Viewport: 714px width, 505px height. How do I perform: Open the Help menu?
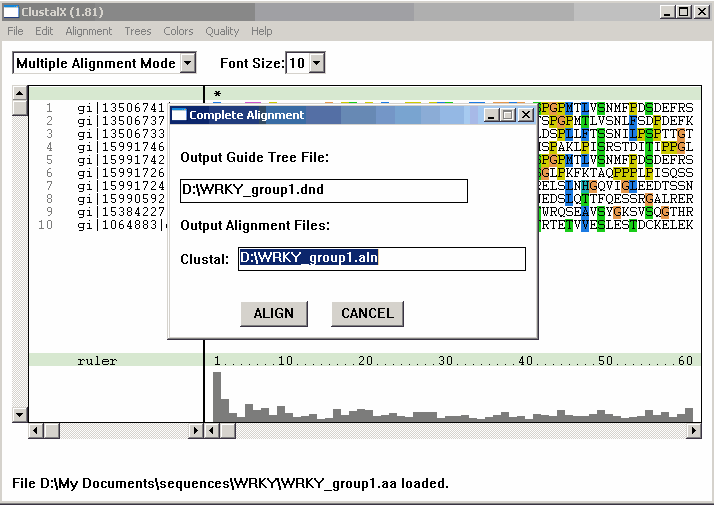261,31
